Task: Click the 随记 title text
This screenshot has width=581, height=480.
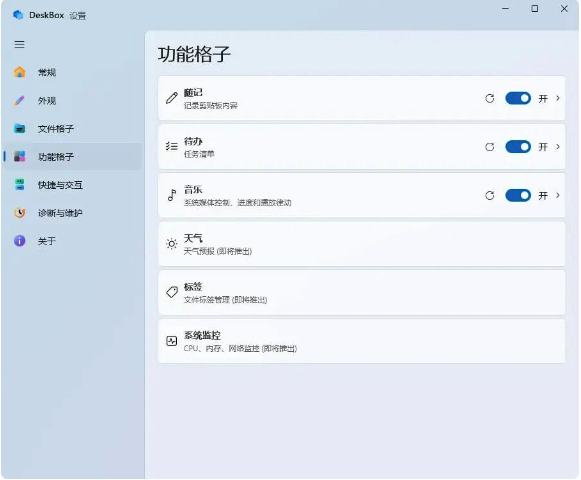Action: tap(193, 92)
